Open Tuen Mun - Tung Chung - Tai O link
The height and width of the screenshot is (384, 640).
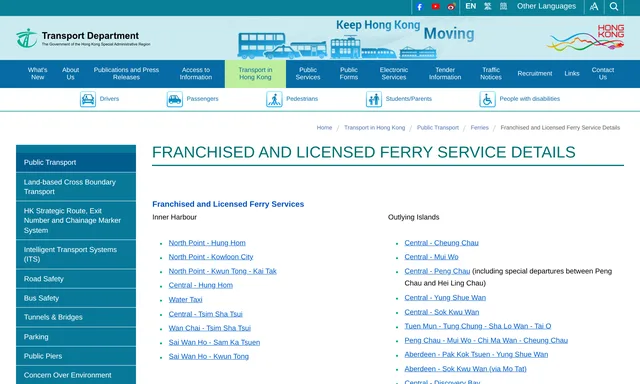click(x=478, y=326)
